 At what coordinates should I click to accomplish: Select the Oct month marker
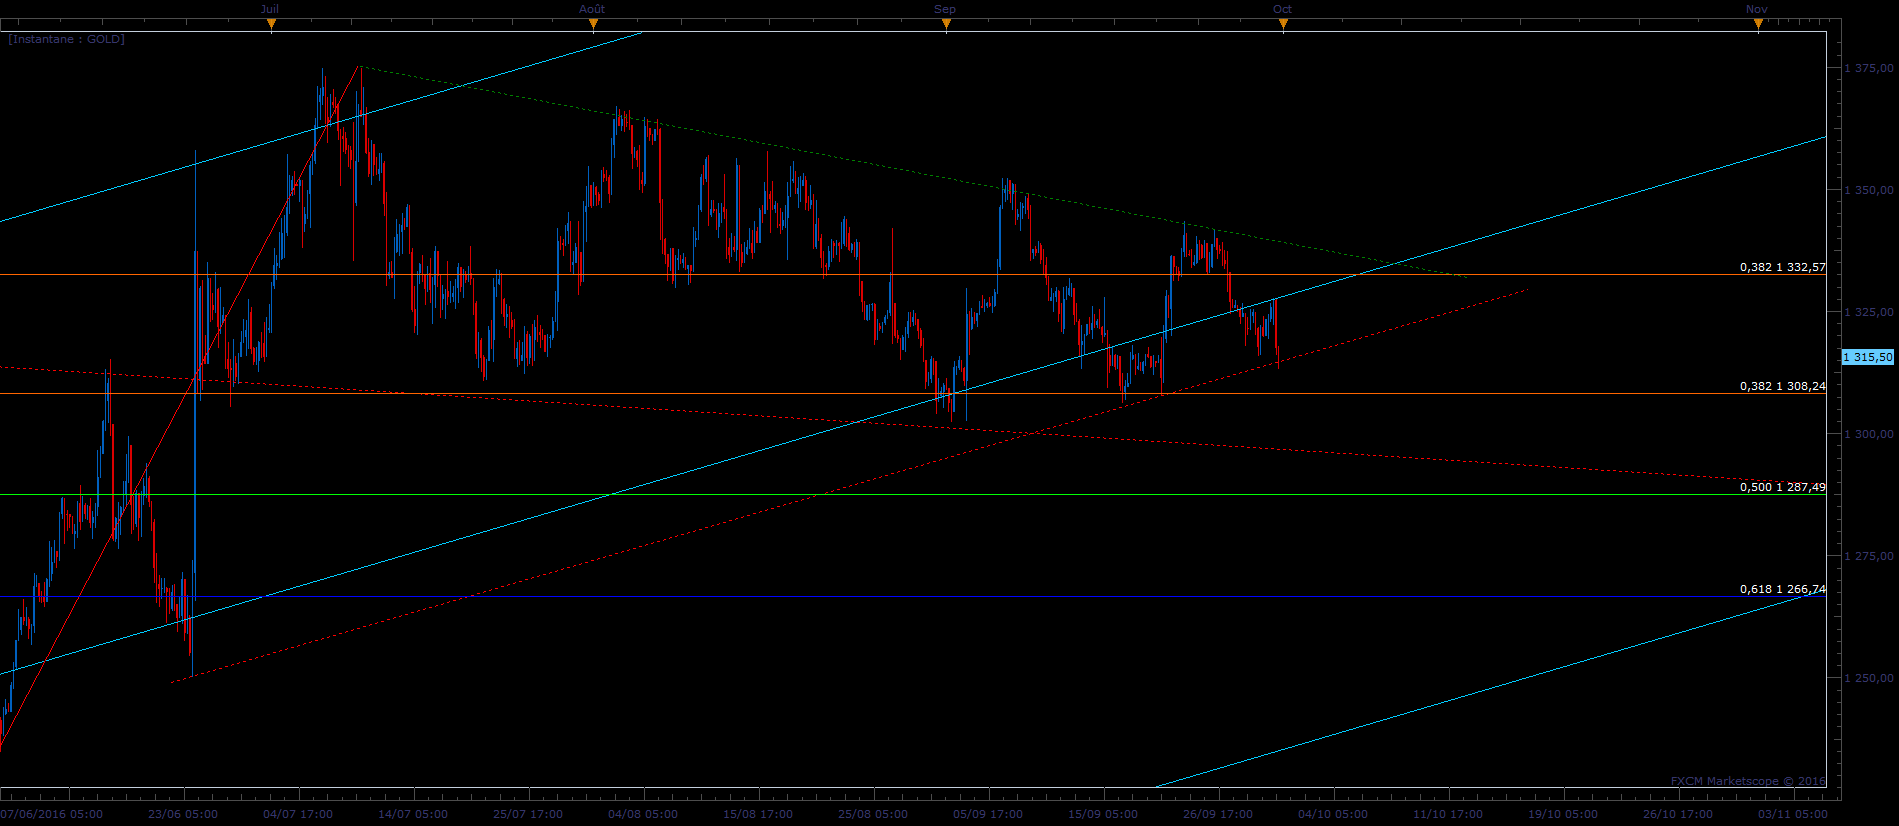[x=1282, y=9]
